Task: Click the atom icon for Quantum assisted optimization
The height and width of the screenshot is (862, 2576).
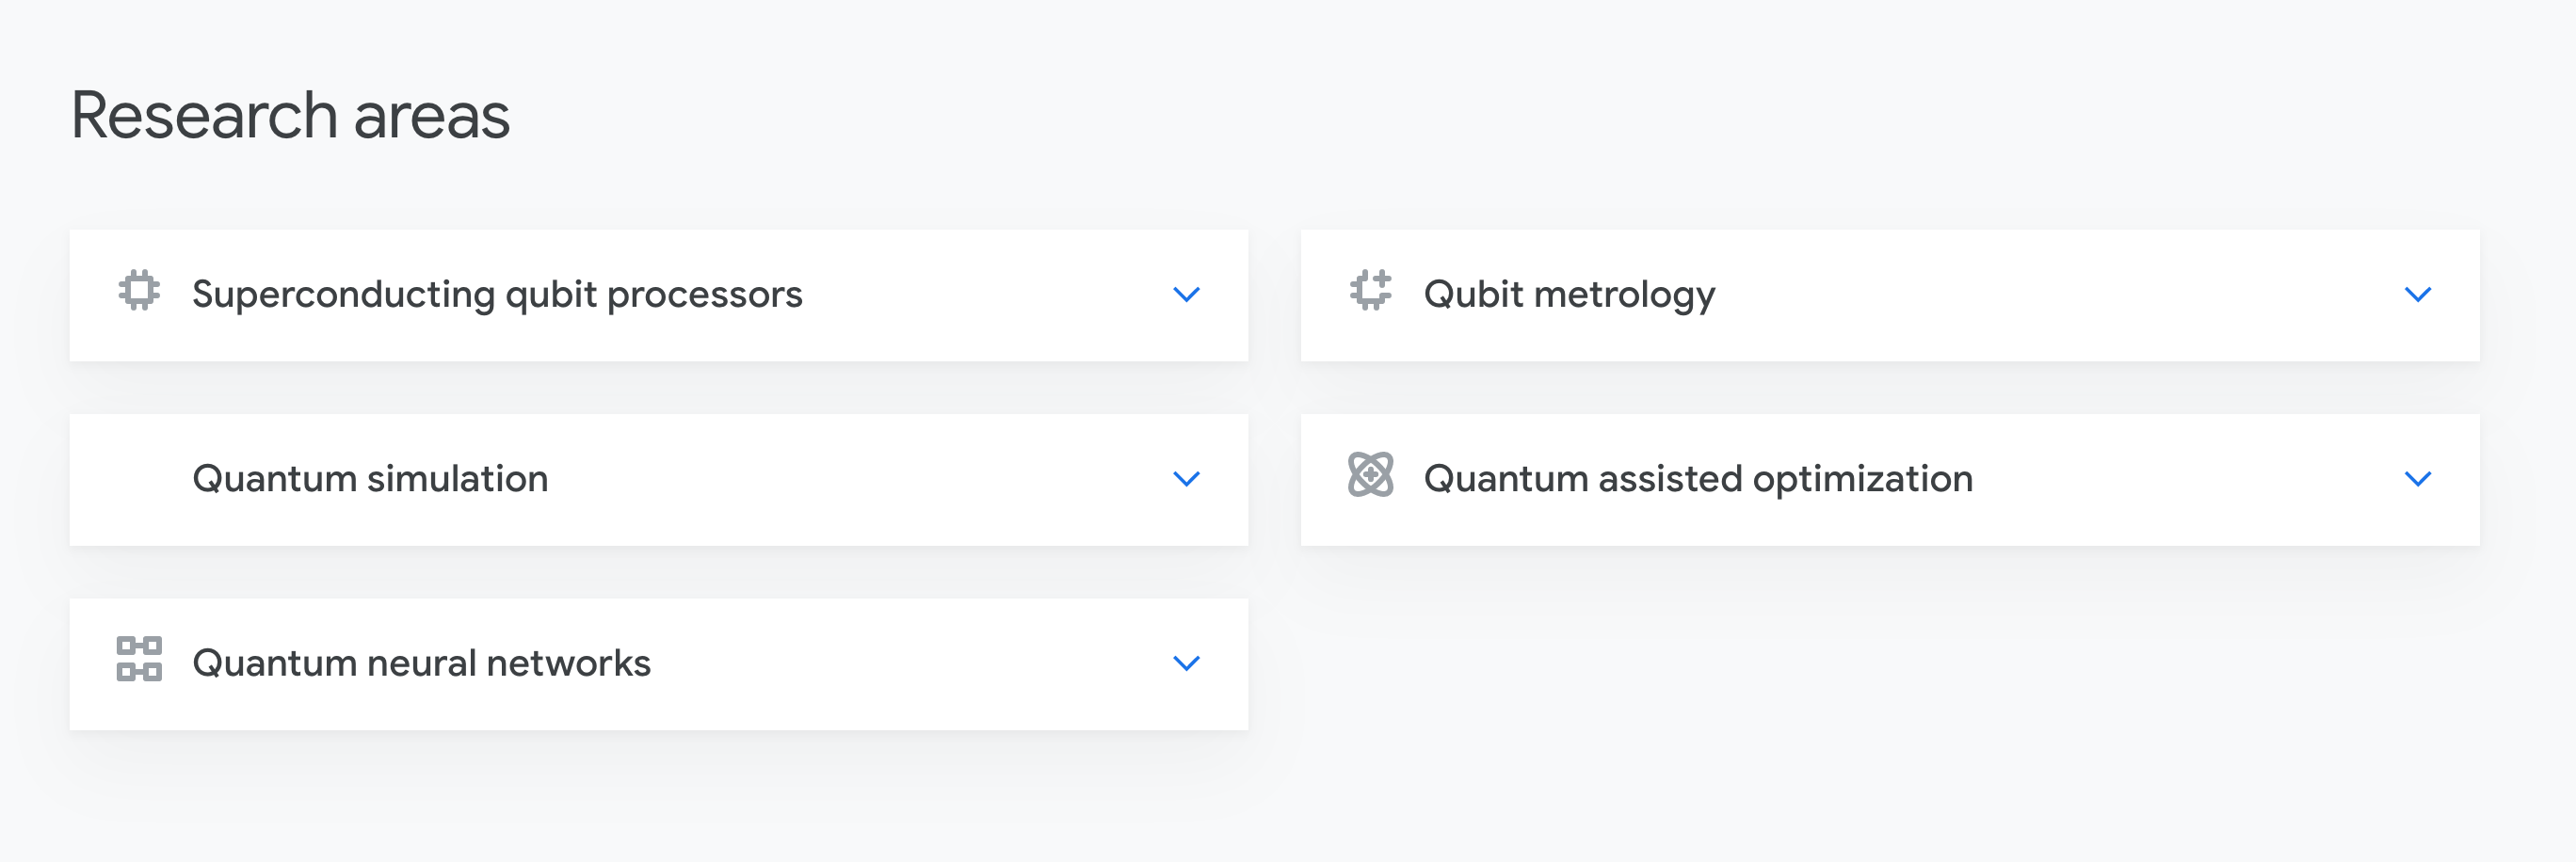Action: (1370, 475)
